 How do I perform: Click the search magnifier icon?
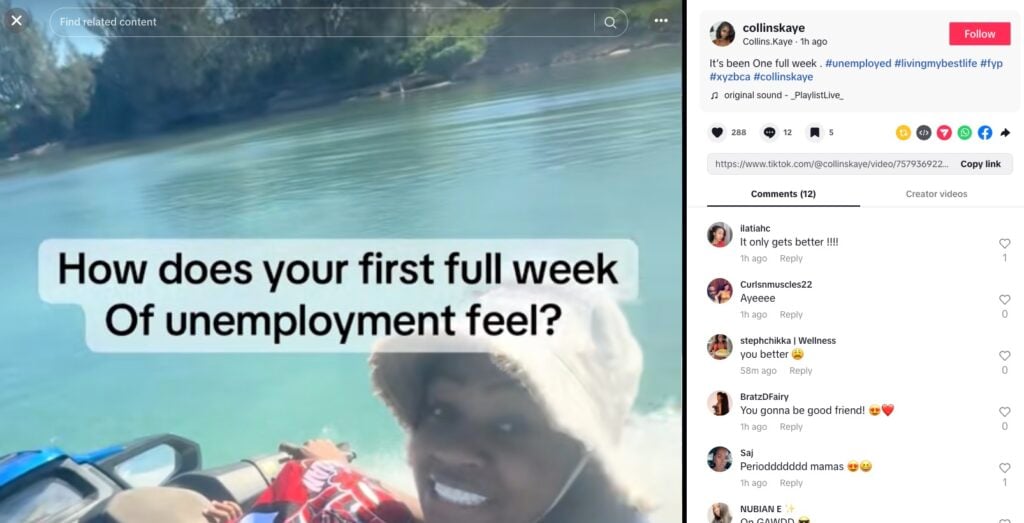[610, 22]
